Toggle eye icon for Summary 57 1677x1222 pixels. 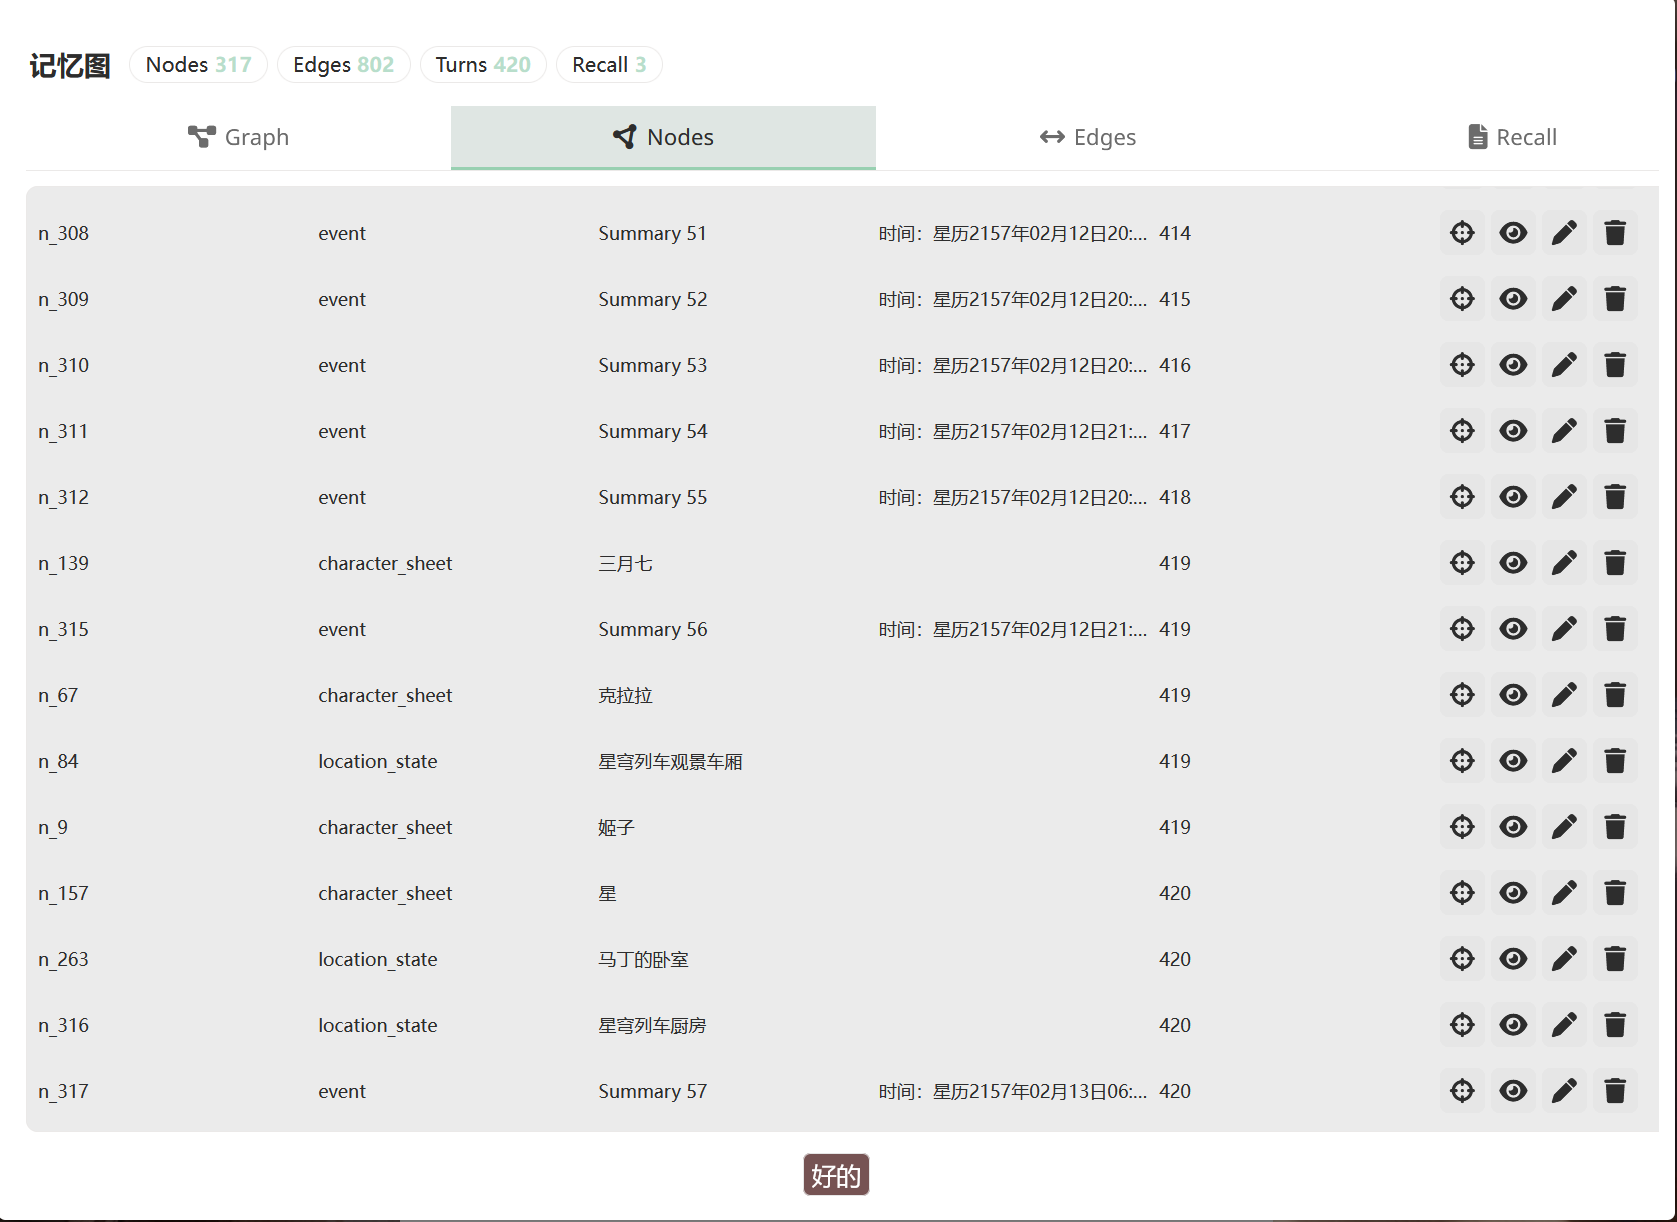pyautogui.click(x=1513, y=1091)
